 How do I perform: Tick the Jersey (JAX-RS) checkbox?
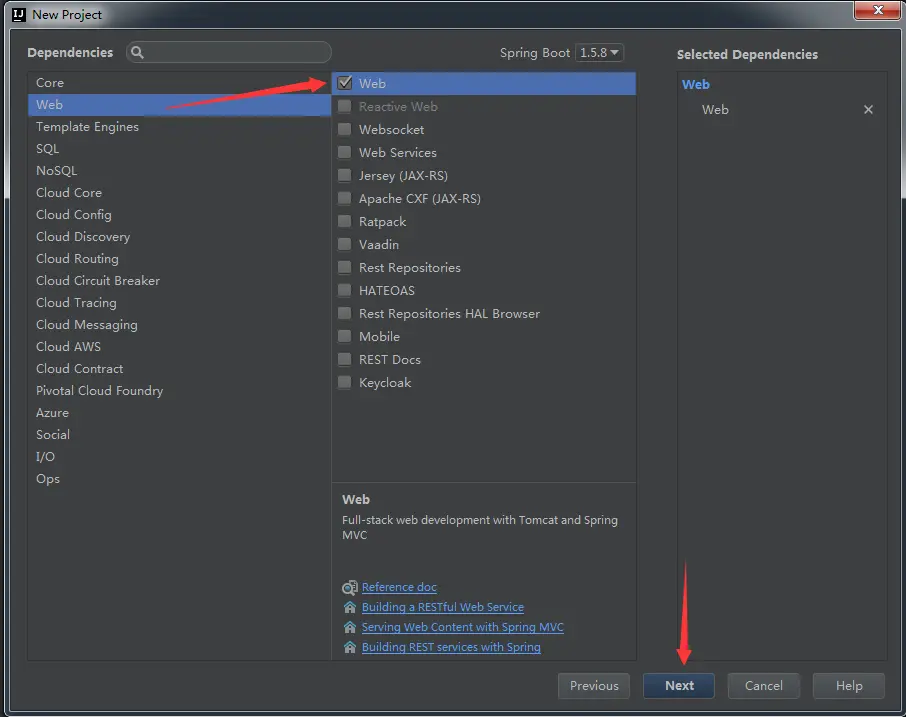(x=344, y=176)
